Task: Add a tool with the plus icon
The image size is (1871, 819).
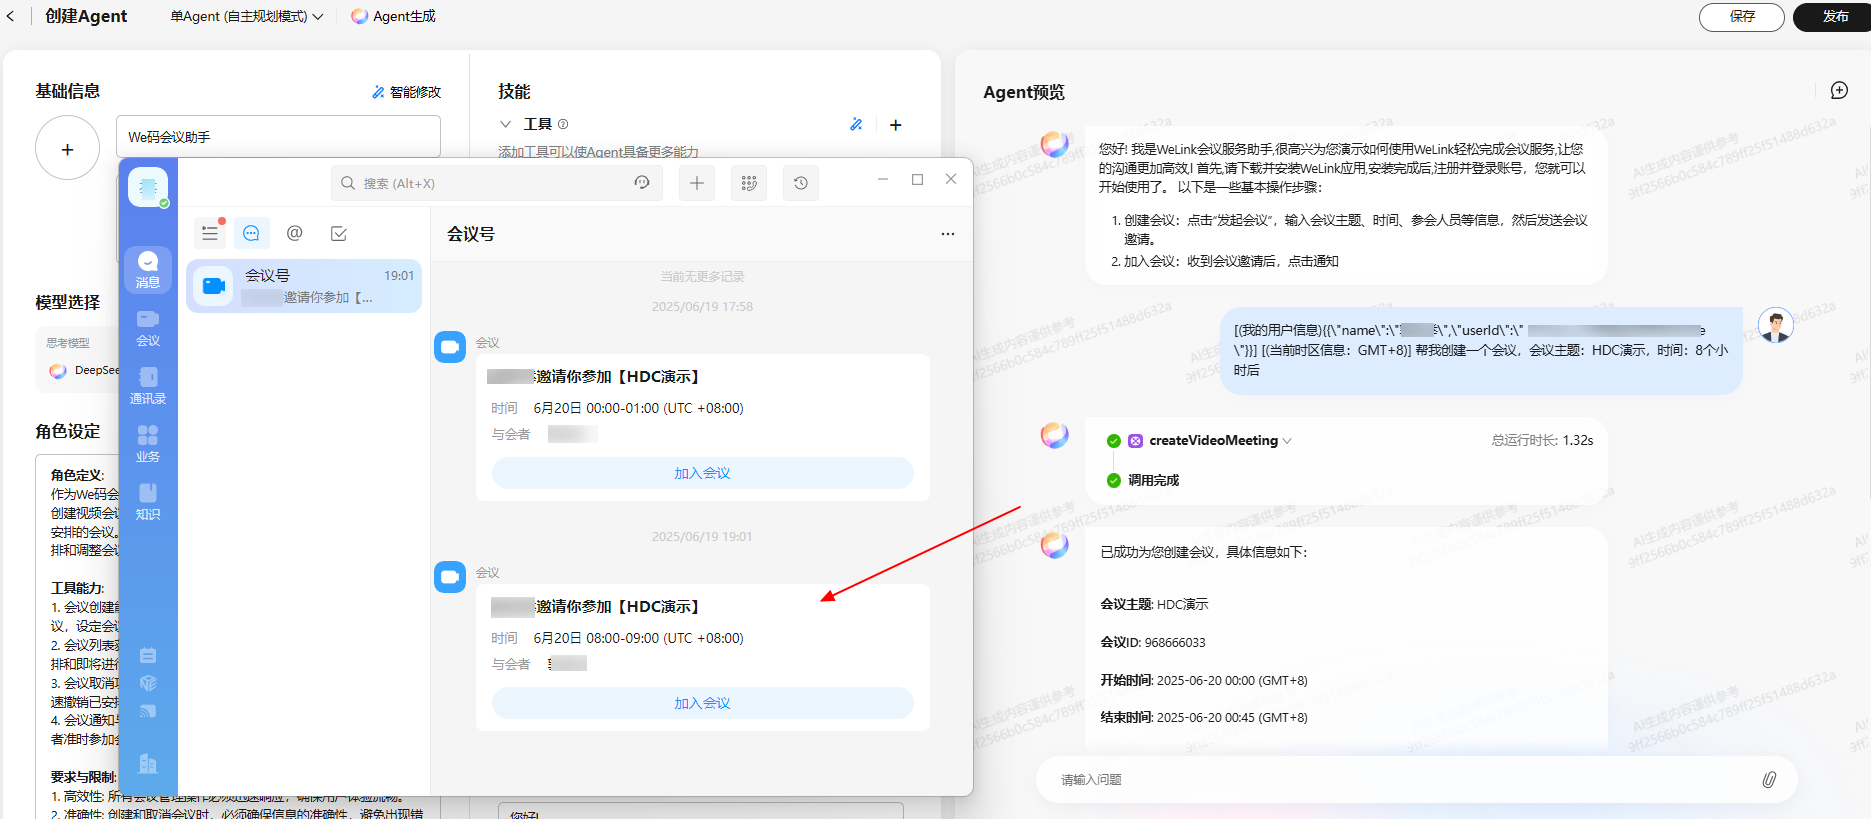Action: 896,125
